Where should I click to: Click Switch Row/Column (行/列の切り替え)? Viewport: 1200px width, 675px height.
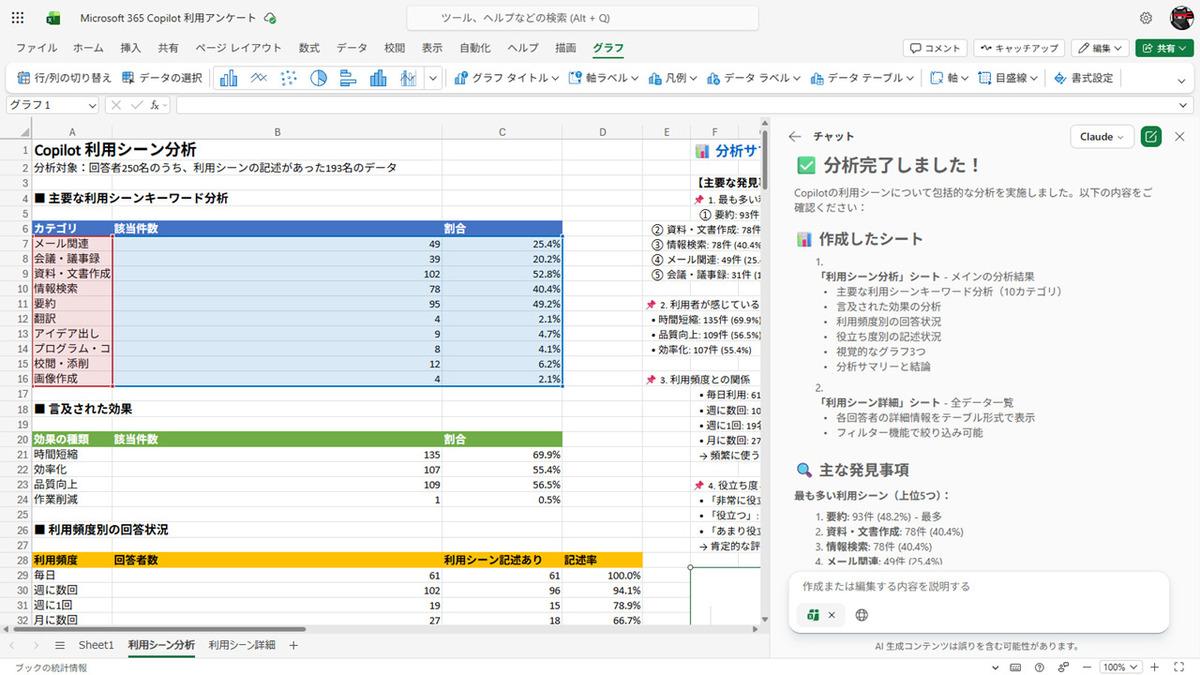click(64, 78)
